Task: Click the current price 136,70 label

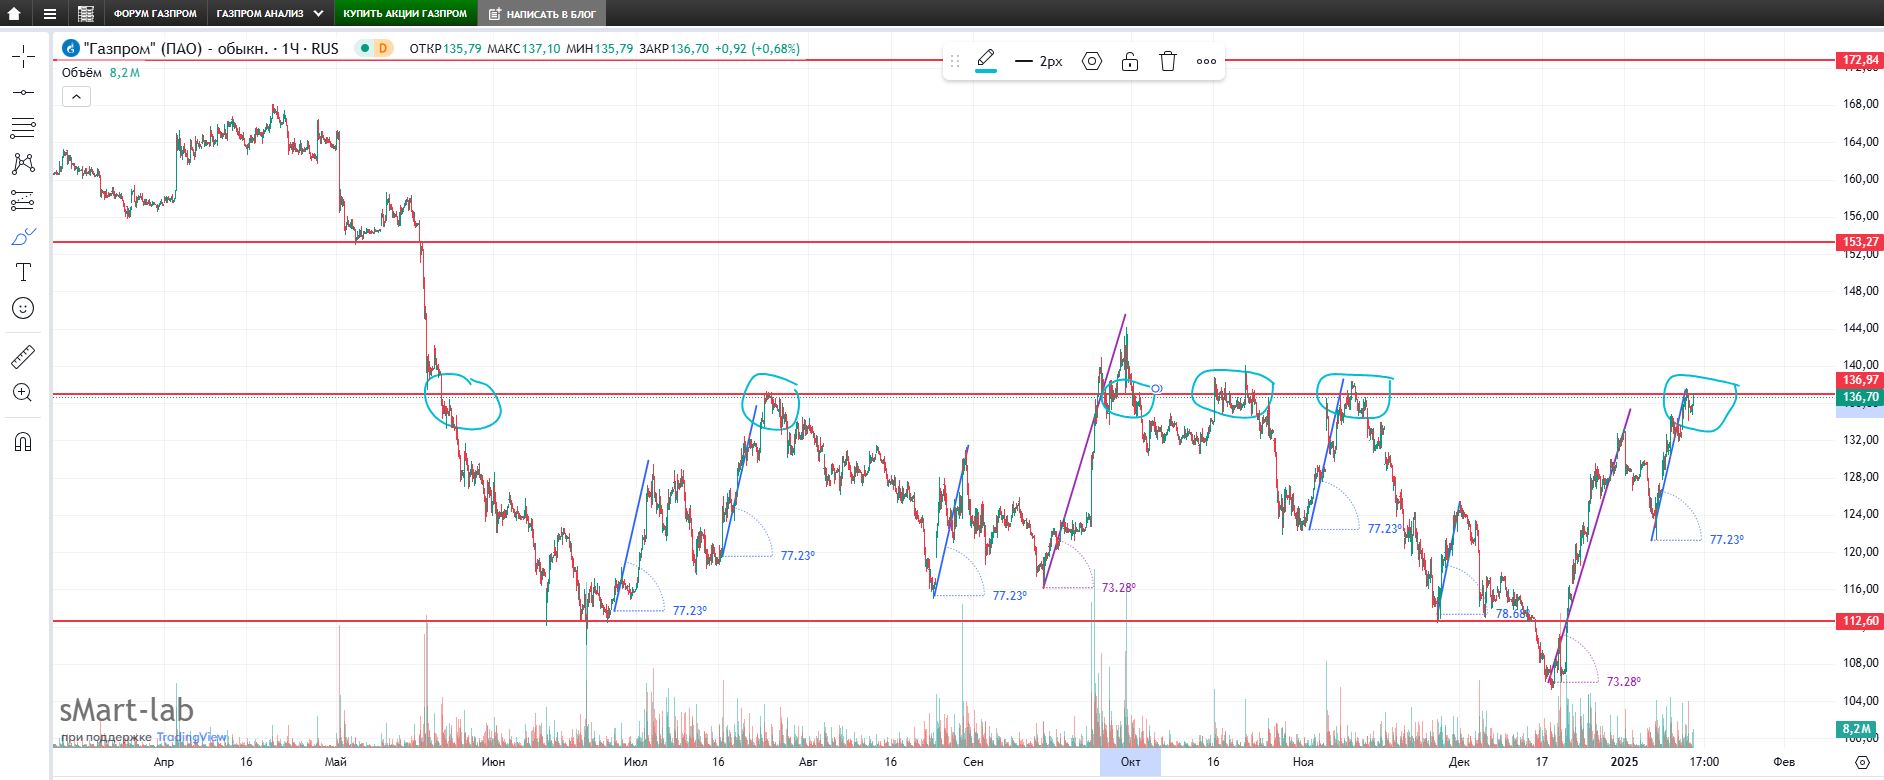Action: point(1861,397)
